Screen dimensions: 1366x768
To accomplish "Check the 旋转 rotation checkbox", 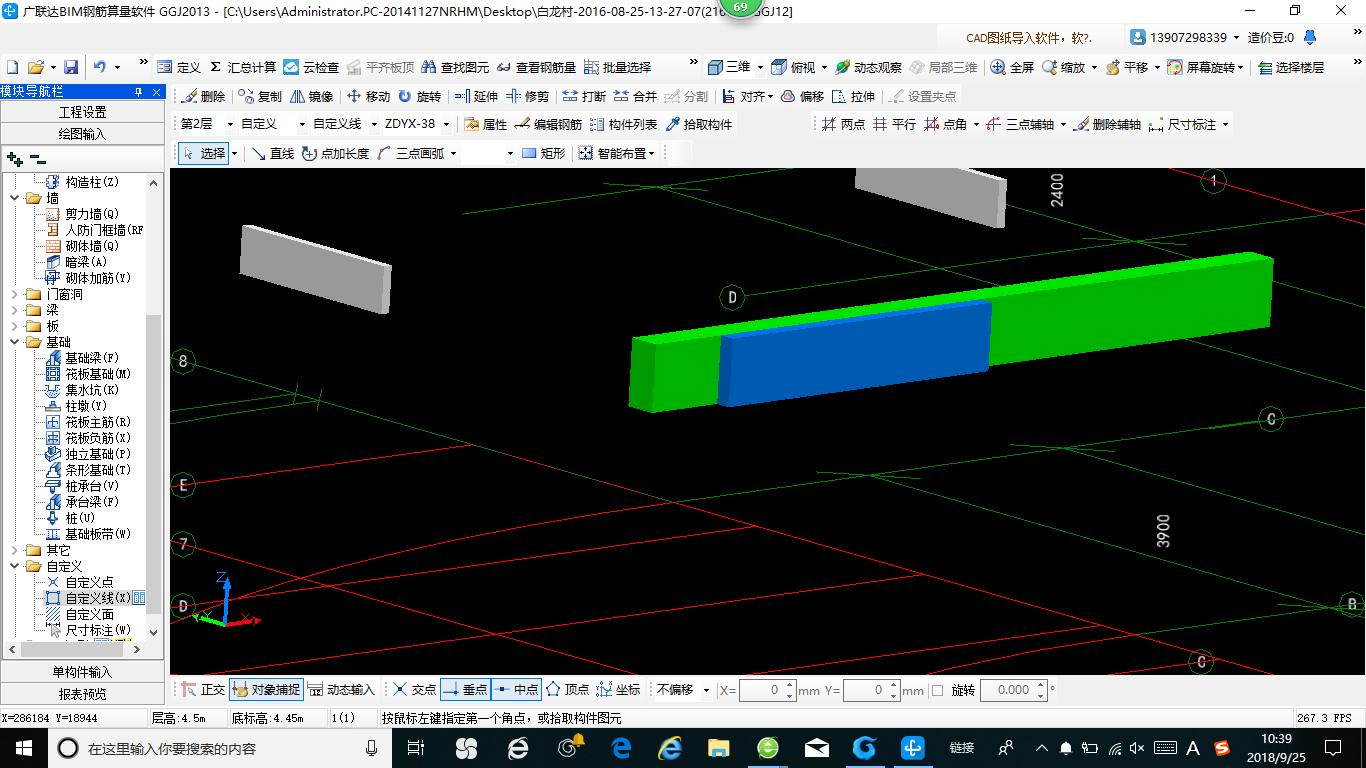I will point(937,690).
